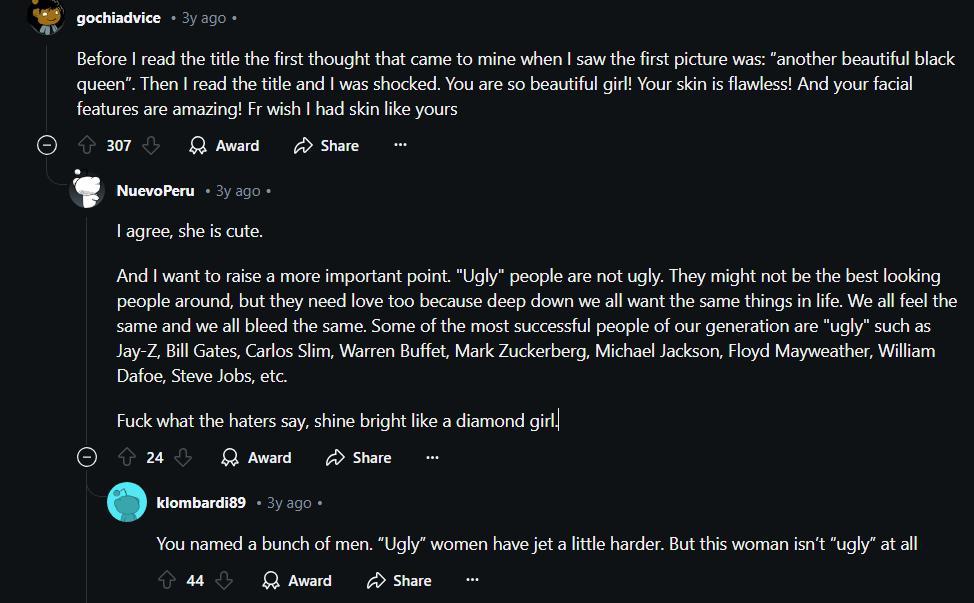Viewport: 974px width, 603px height.
Task: Collapse gochiadvice's comment thread
Action: [47, 146]
